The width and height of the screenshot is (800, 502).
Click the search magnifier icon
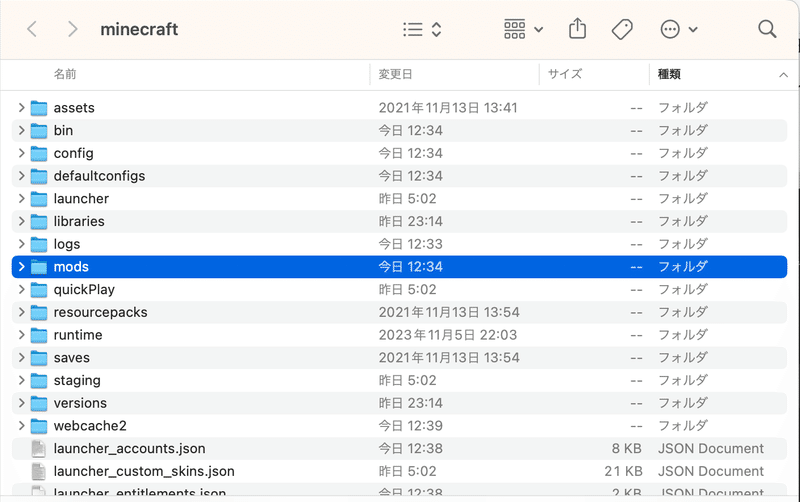point(767,29)
